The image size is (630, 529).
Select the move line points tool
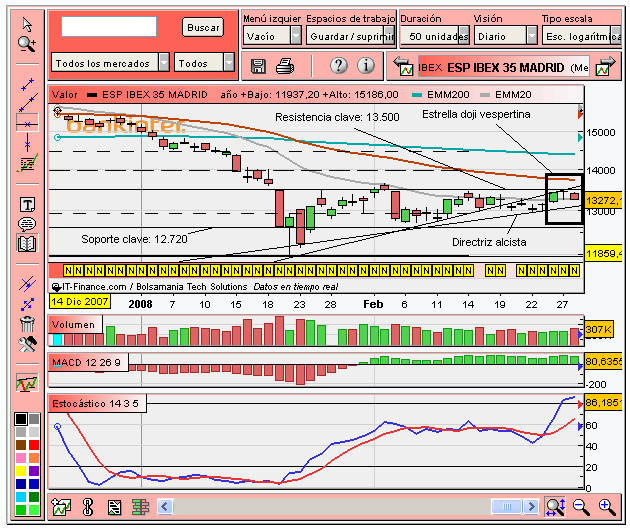(27, 304)
